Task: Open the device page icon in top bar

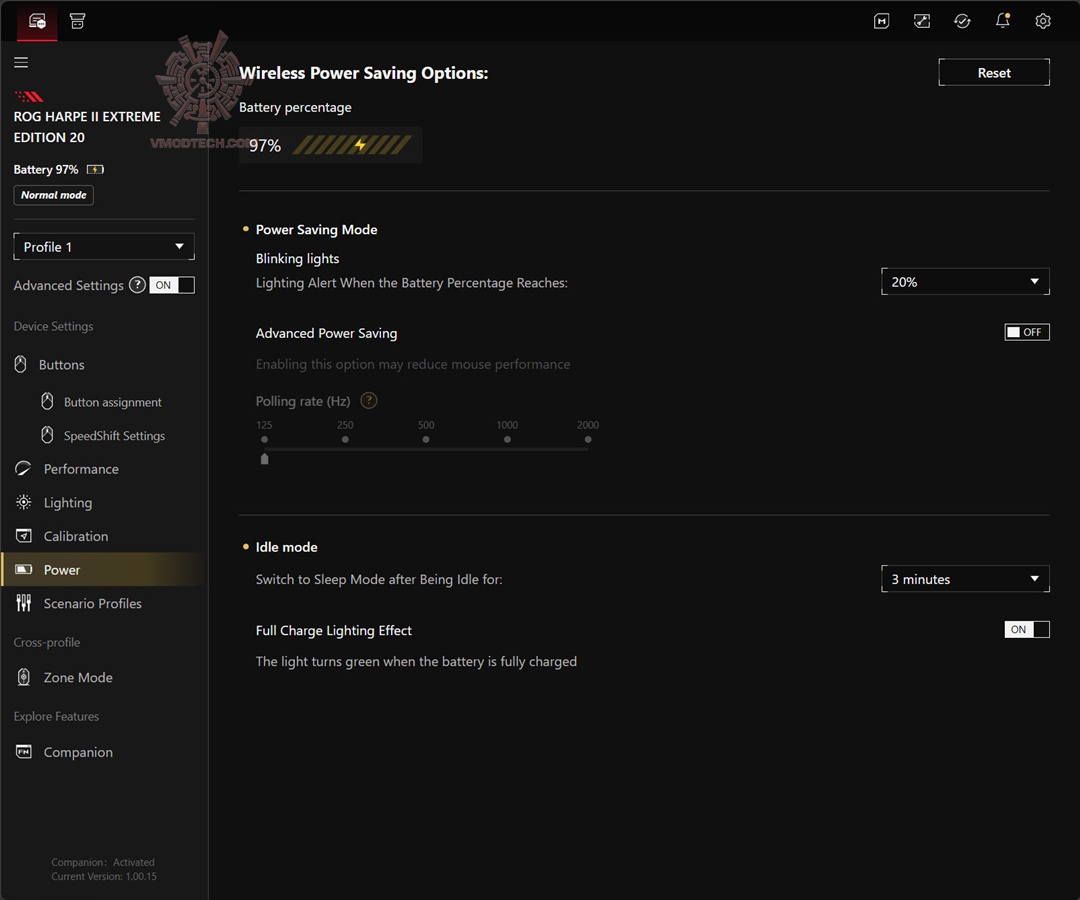Action: coord(37,21)
